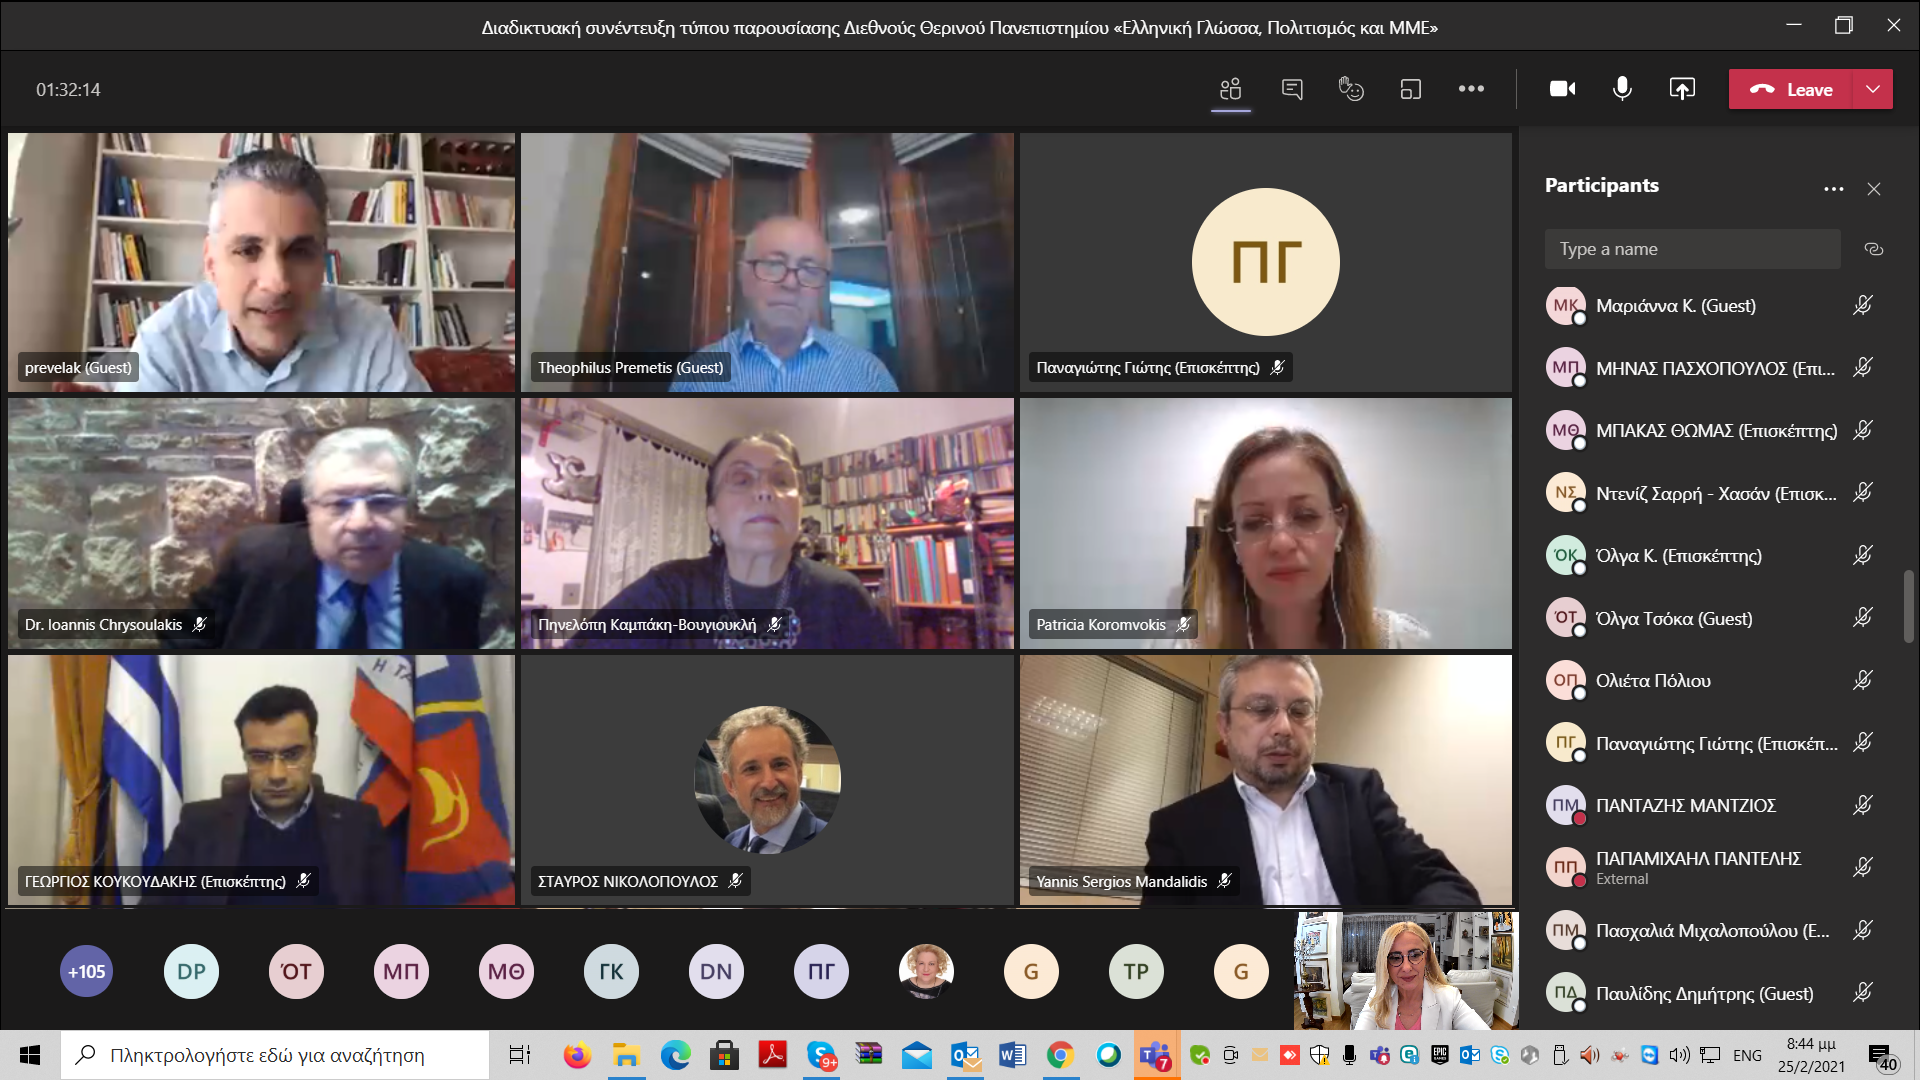
Task: Click mic icon for Πασχαλιά Μιχαλοπούλου
Action: coord(1862,930)
